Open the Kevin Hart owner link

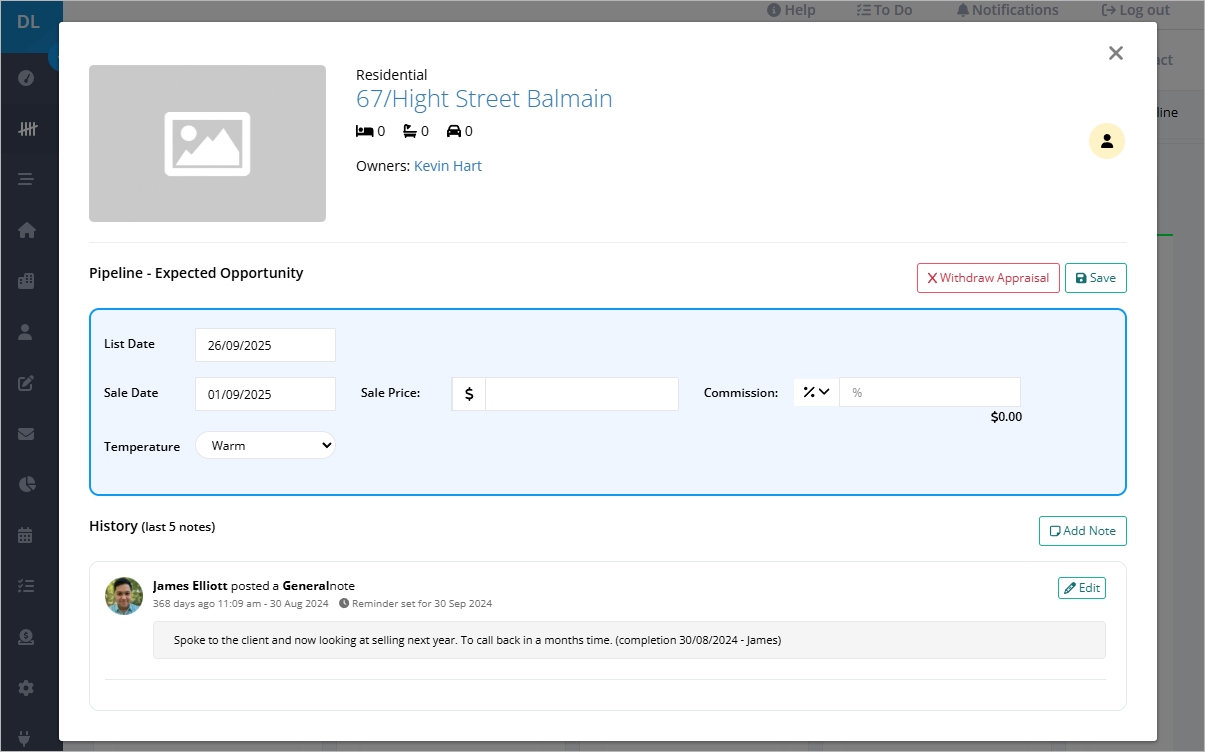447,165
